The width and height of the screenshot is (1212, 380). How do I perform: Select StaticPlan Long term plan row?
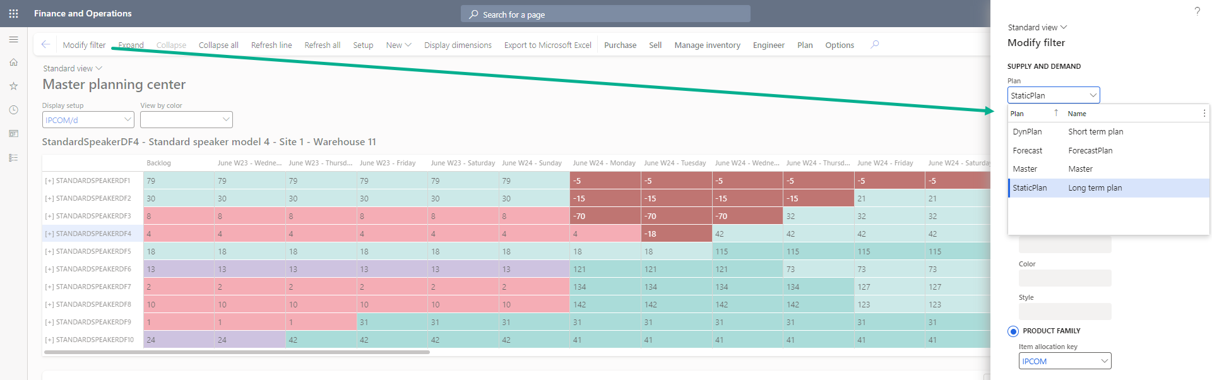(x=1108, y=188)
